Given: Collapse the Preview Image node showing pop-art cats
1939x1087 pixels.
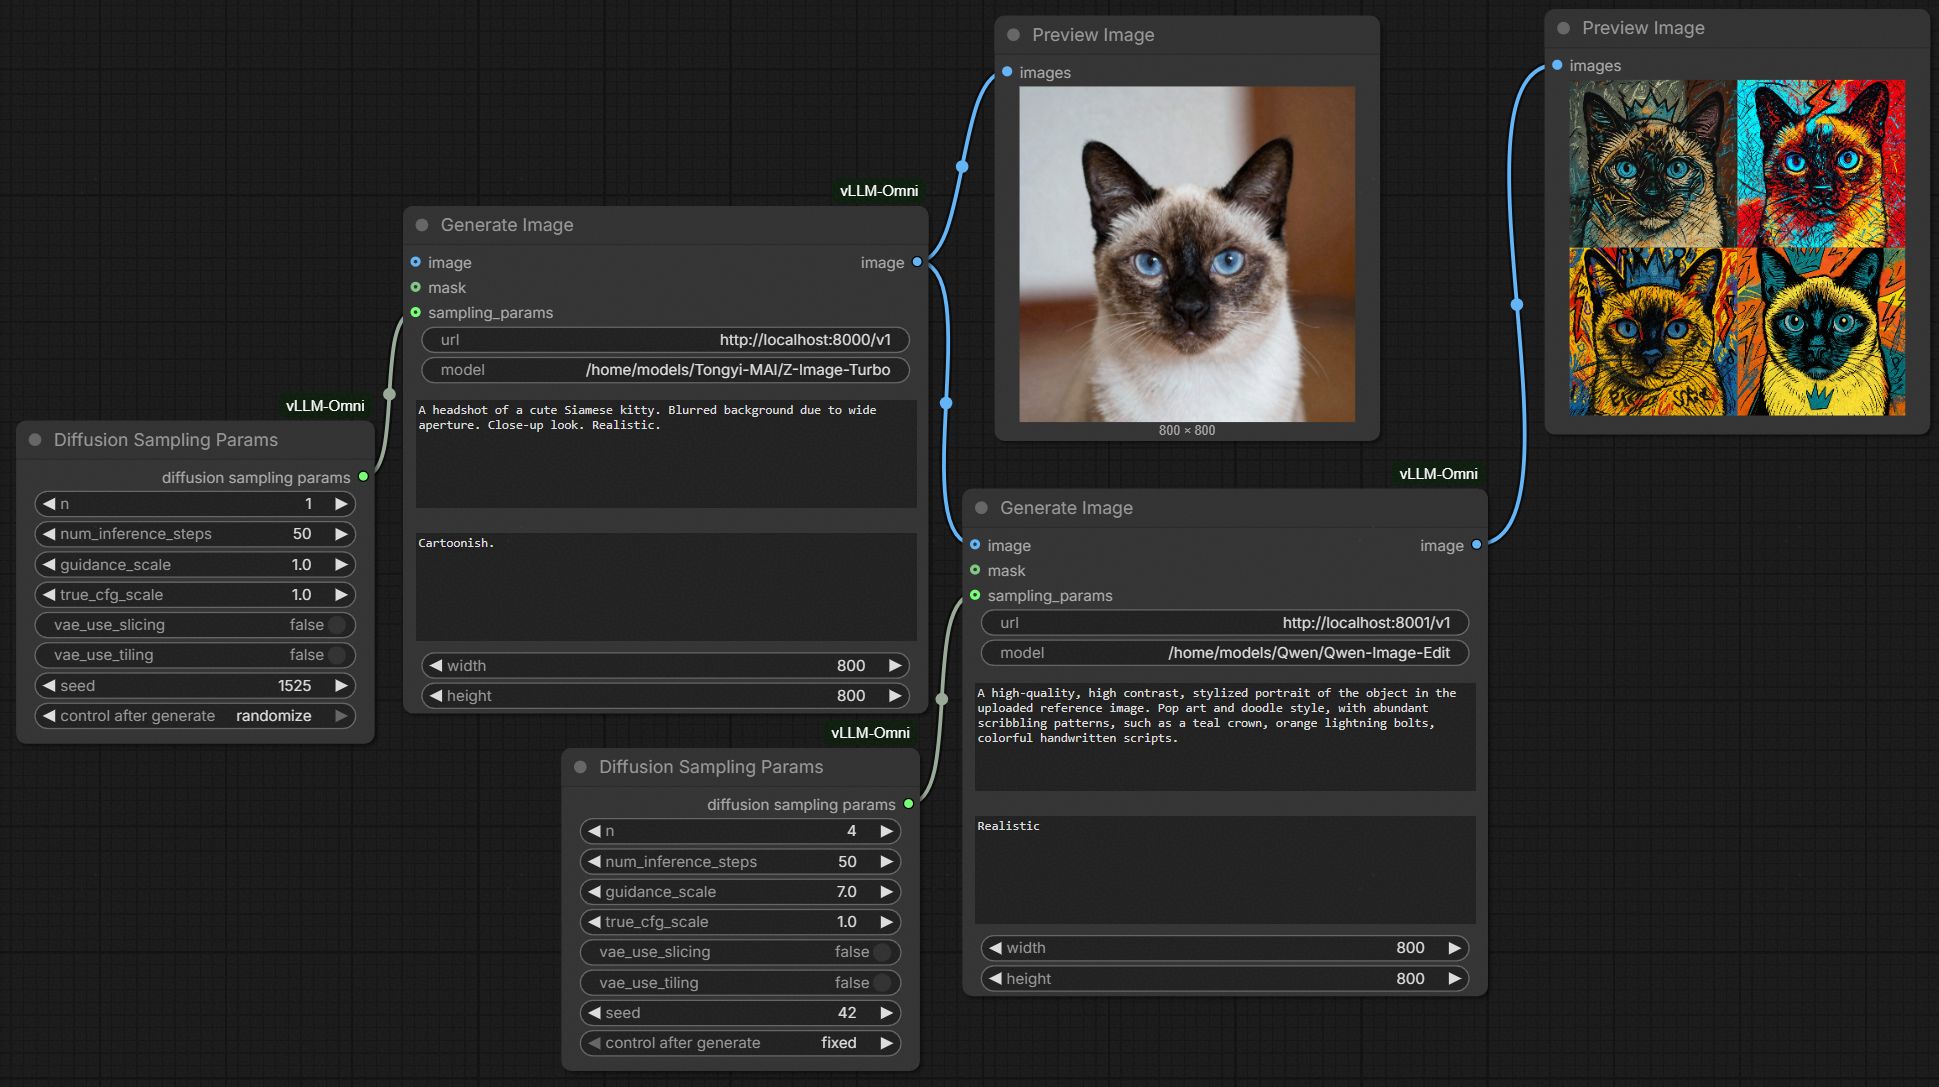Looking at the screenshot, I should coord(1563,28).
